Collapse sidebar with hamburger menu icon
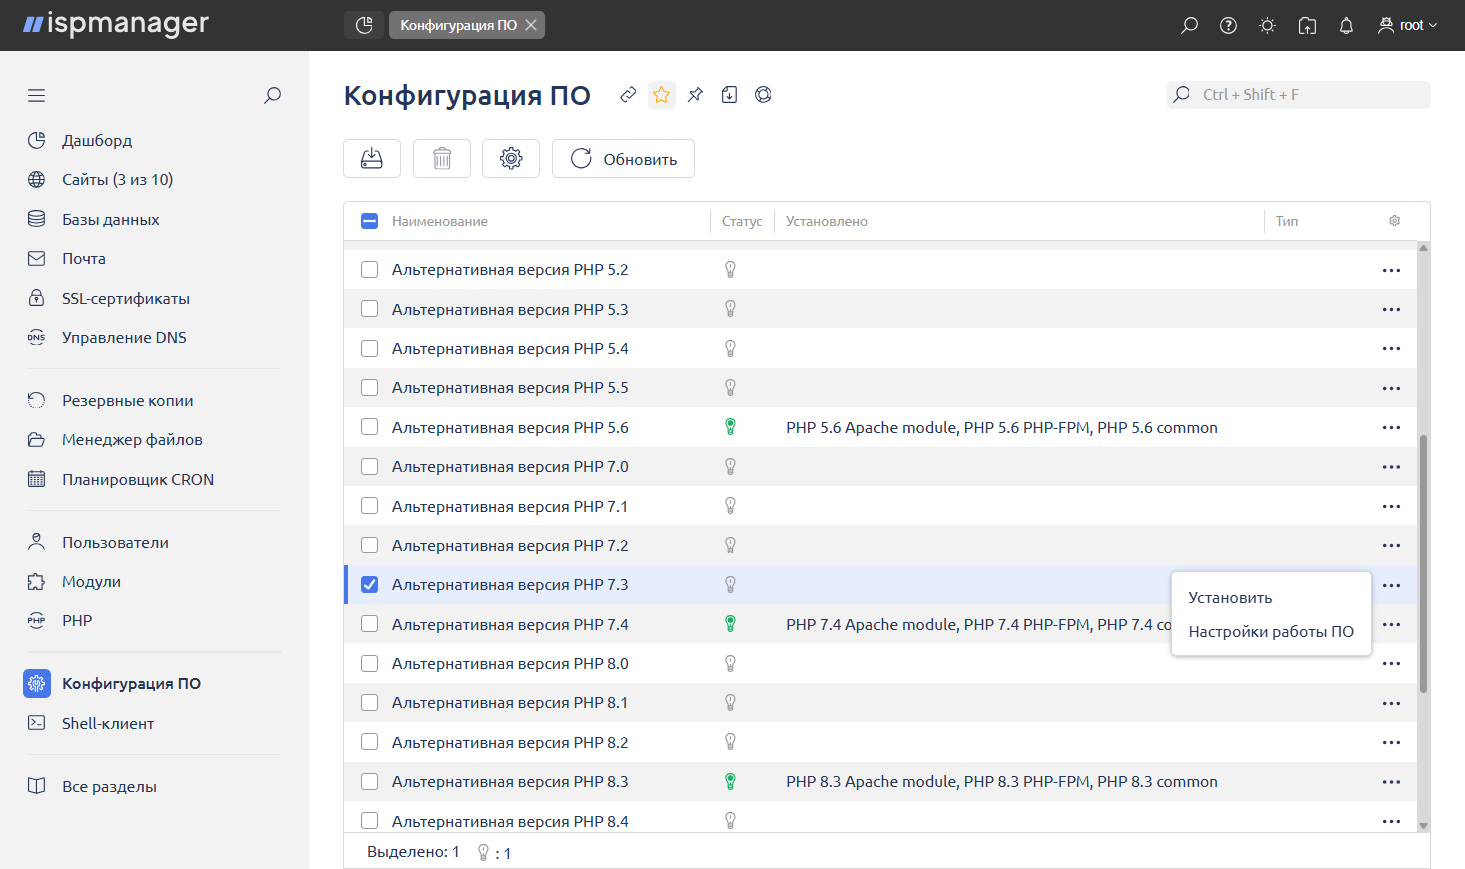1465x869 pixels. [37, 96]
